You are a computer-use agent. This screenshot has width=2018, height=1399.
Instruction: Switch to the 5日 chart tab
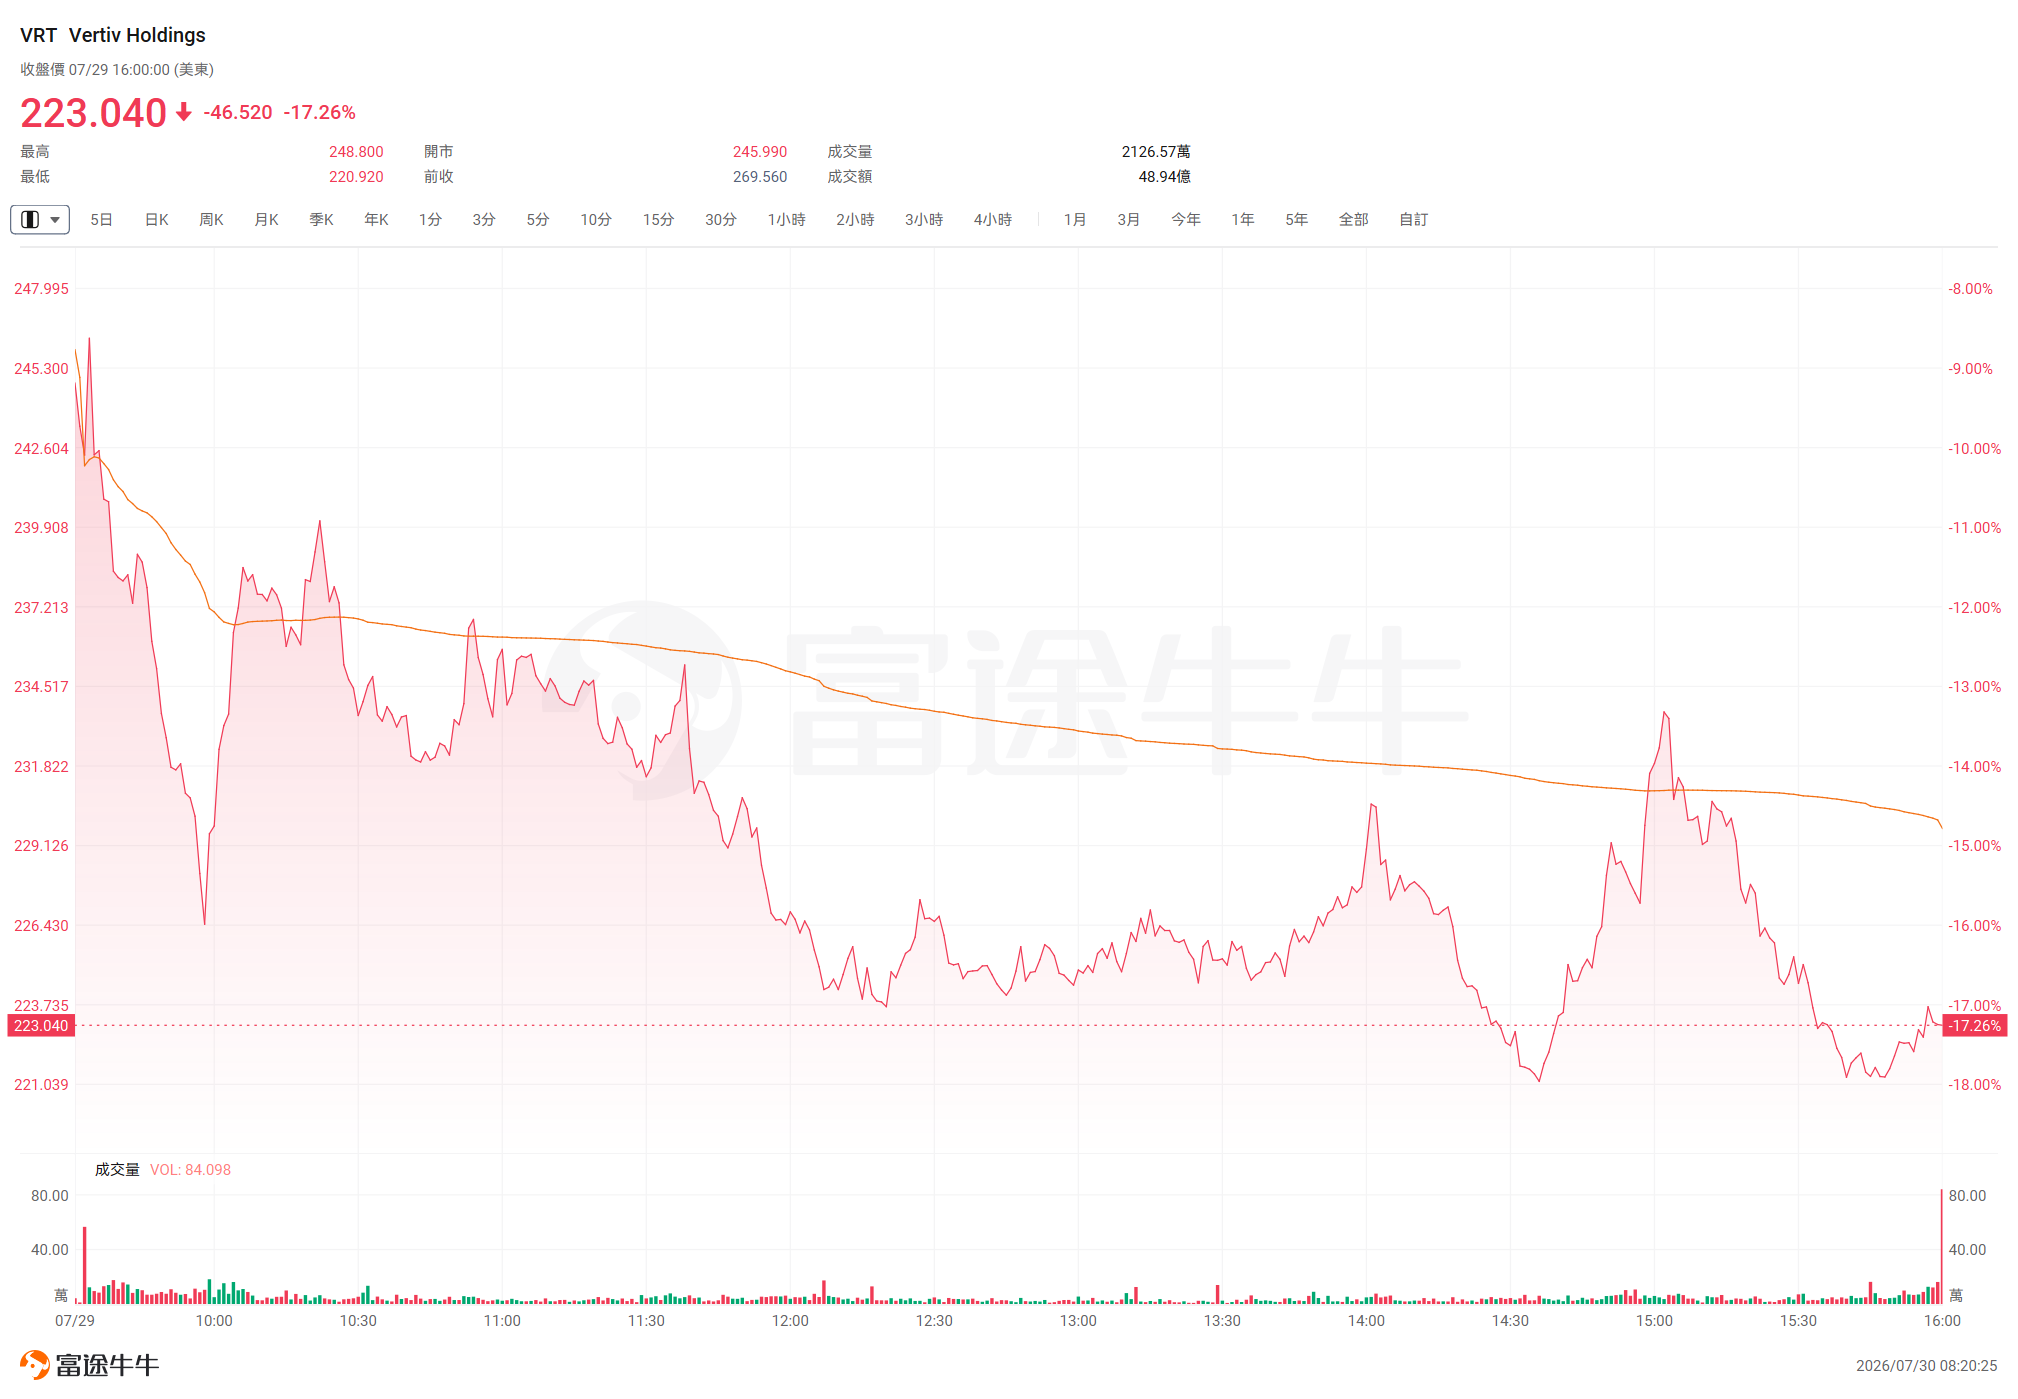coord(101,219)
